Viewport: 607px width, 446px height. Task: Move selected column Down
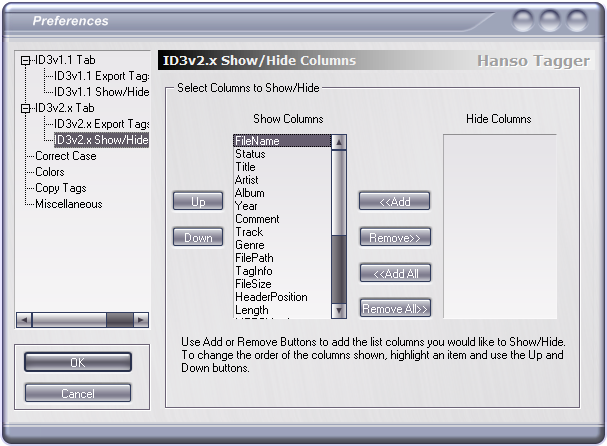point(198,237)
